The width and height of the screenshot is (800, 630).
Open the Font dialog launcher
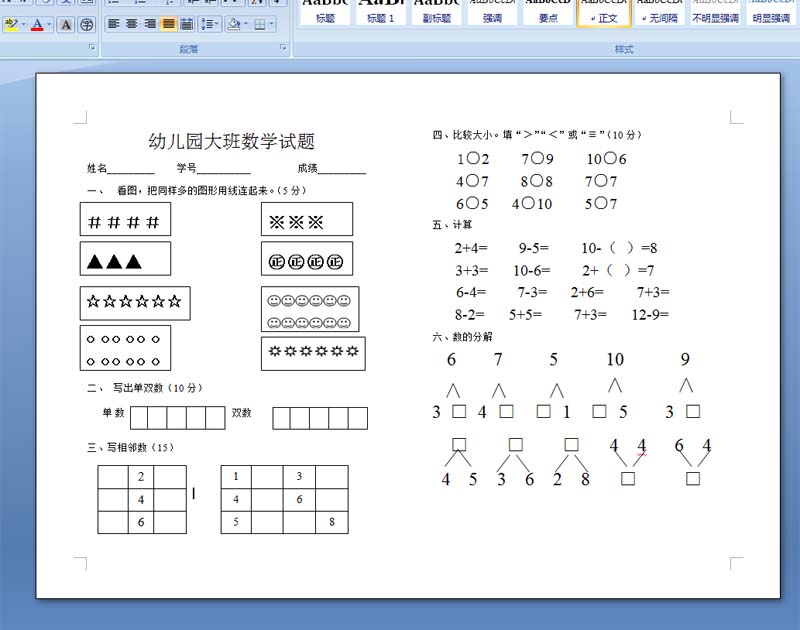tap(92, 47)
